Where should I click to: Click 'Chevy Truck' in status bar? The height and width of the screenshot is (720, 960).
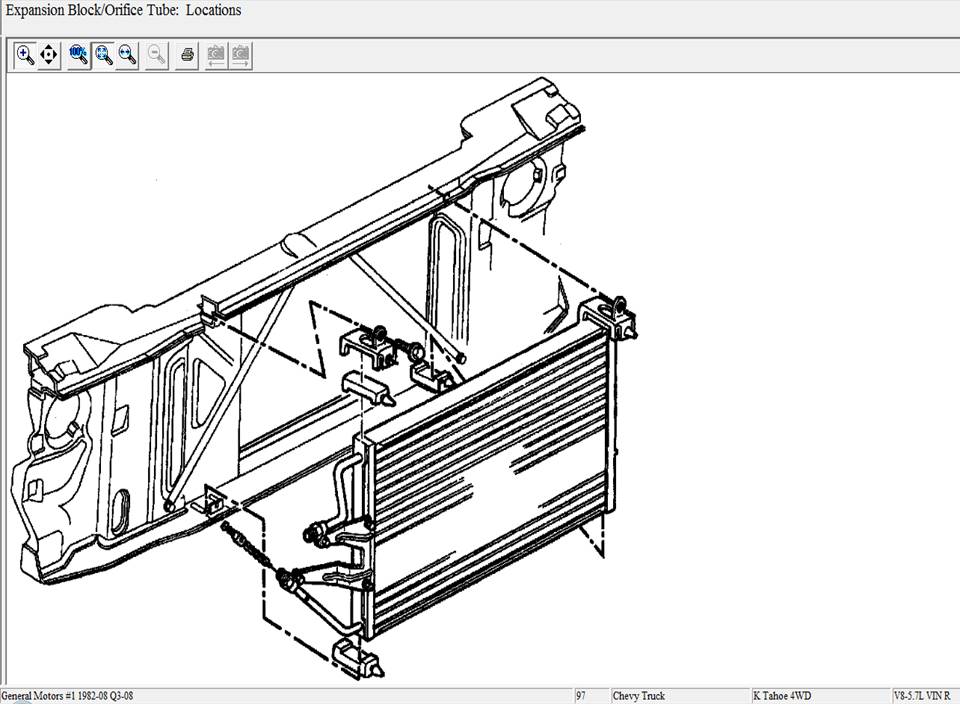tap(640, 696)
